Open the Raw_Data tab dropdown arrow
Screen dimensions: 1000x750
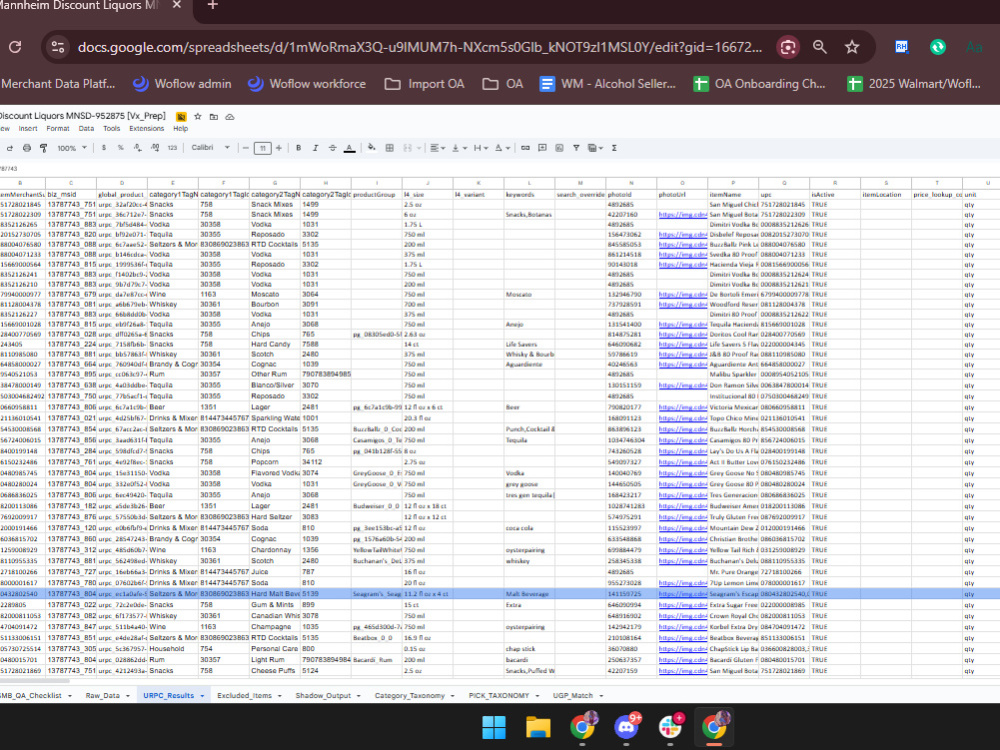coord(128,696)
